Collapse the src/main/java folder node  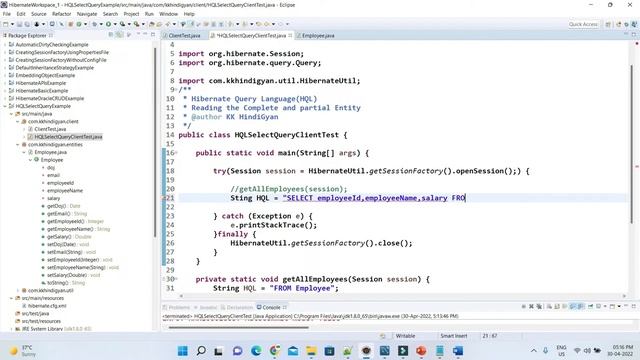click(x=11, y=114)
